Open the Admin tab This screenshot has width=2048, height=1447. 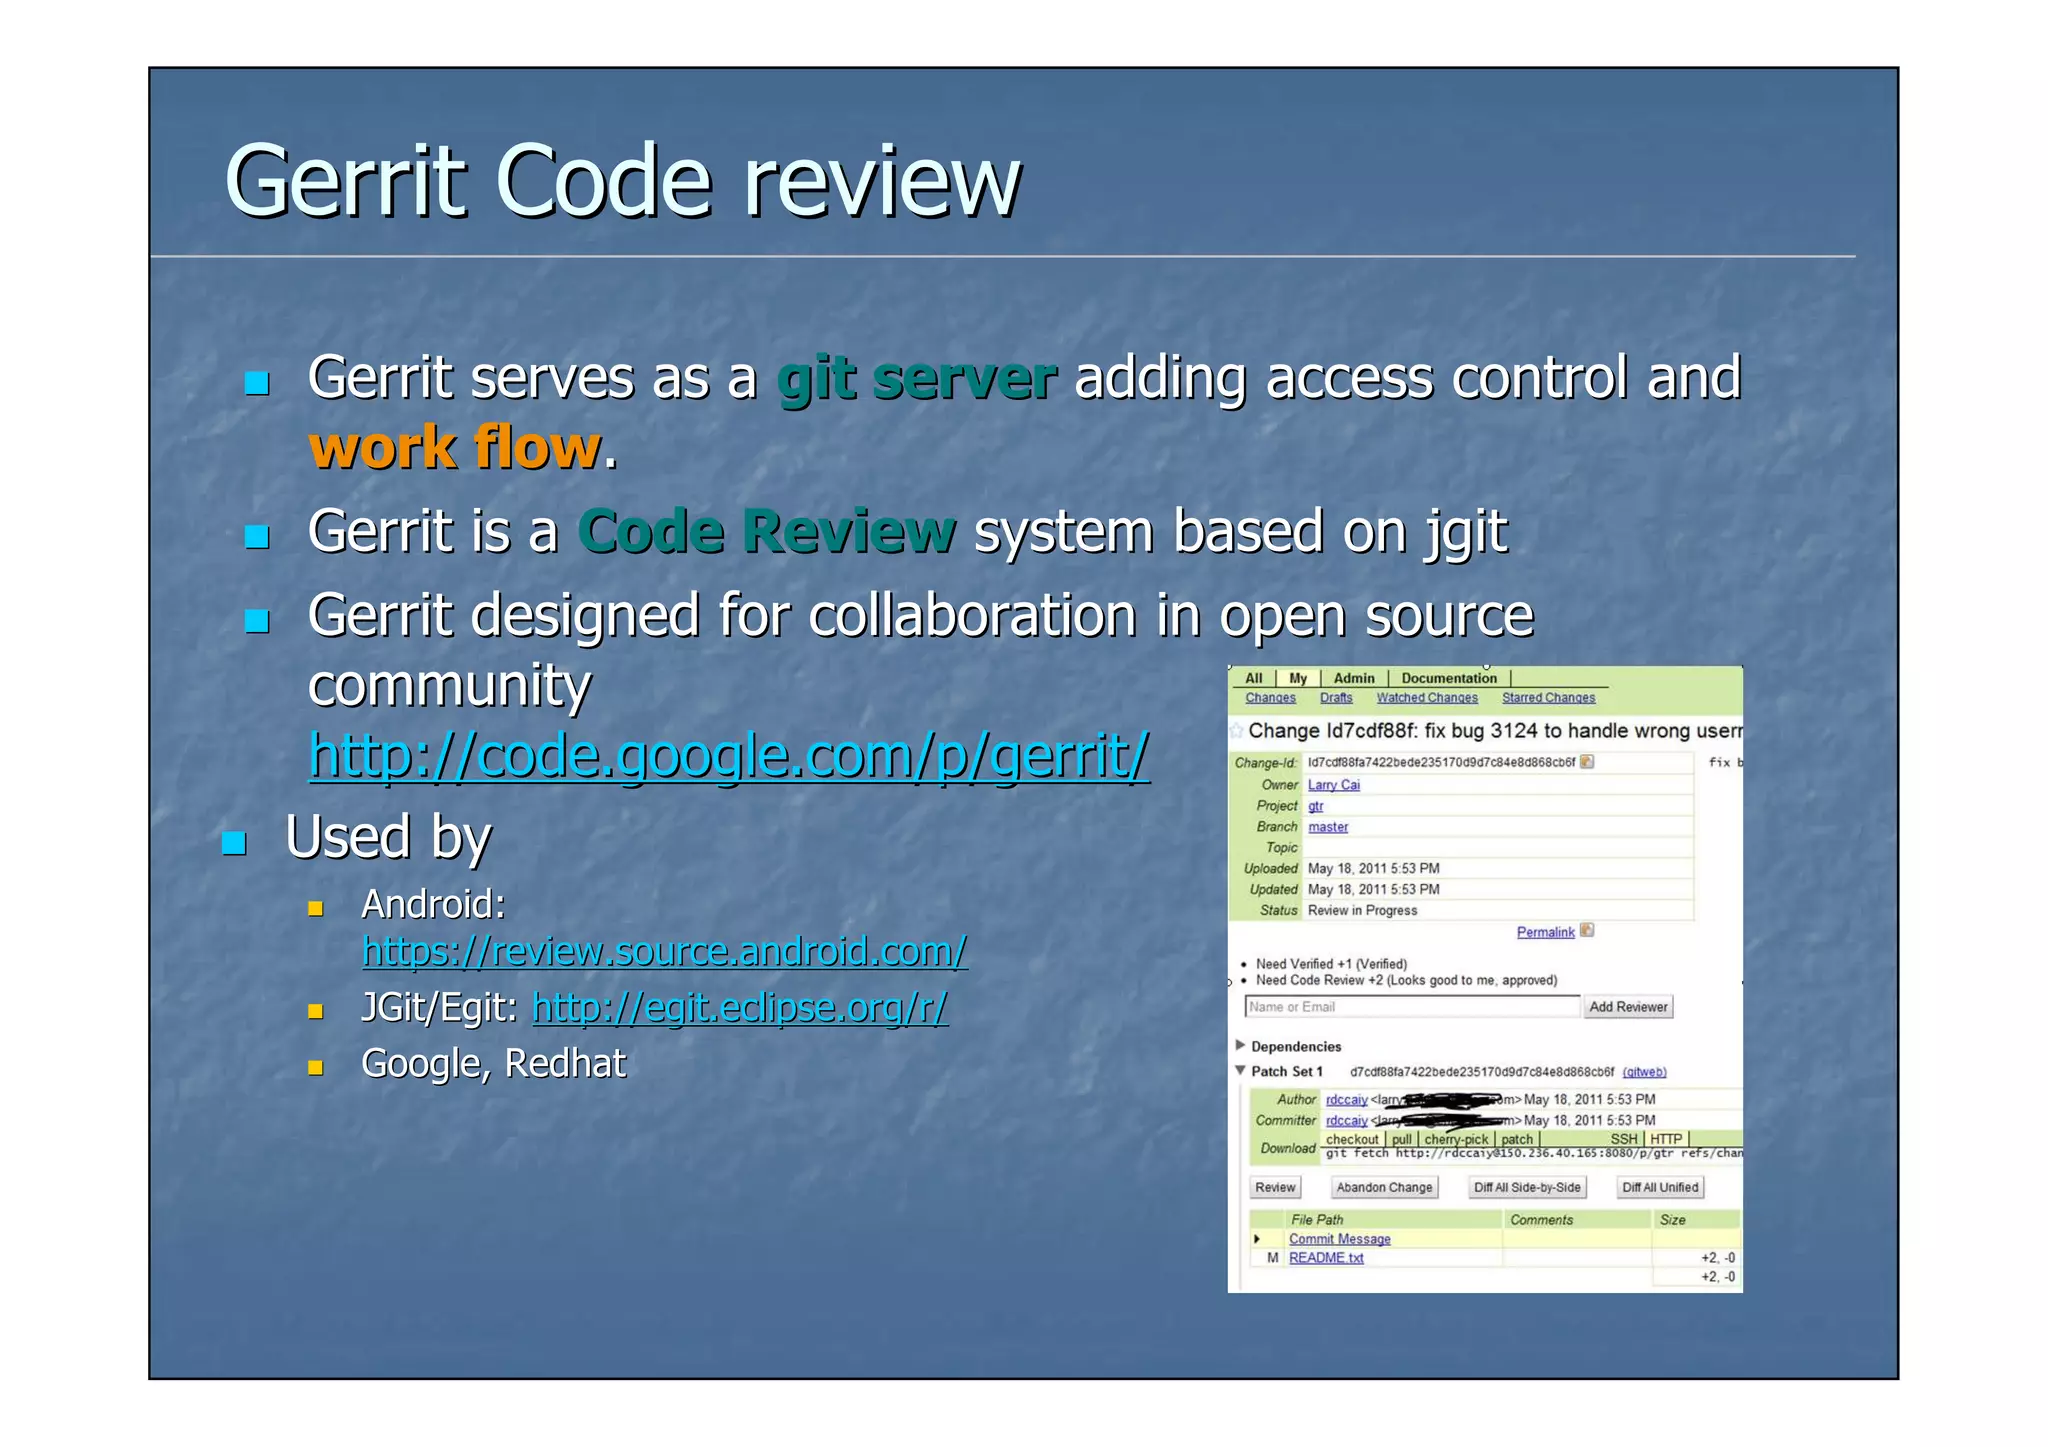point(1354,678)
